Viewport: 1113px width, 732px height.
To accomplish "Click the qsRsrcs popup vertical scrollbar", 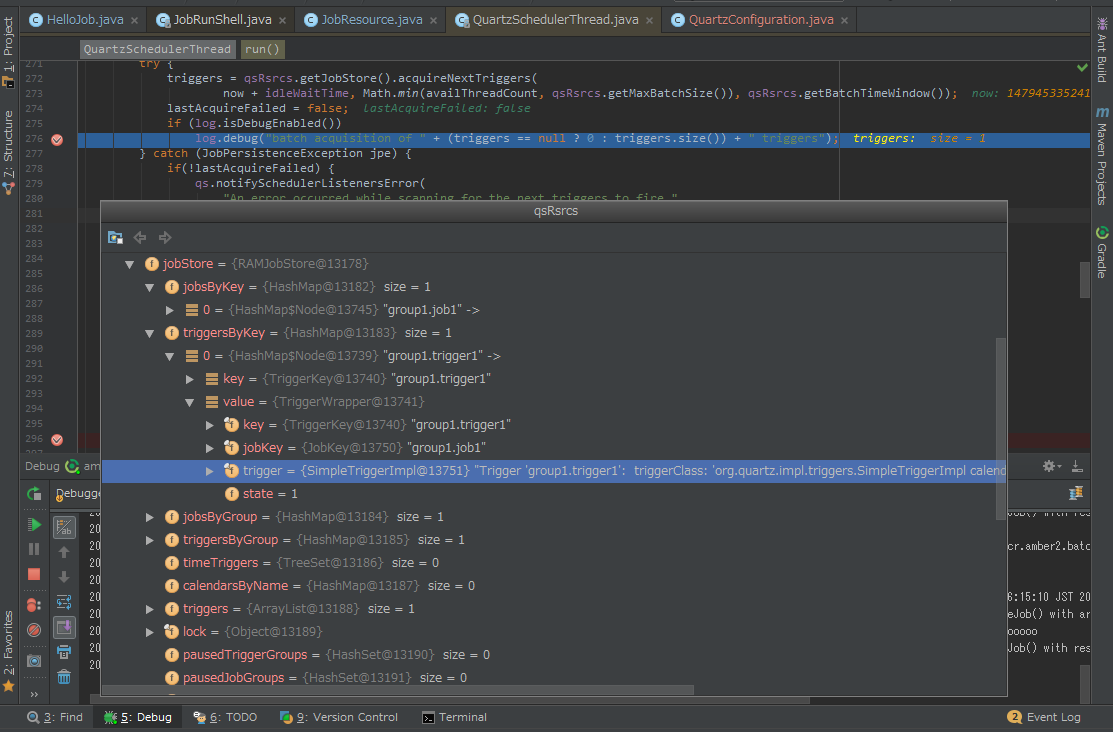I will 1000,428.
